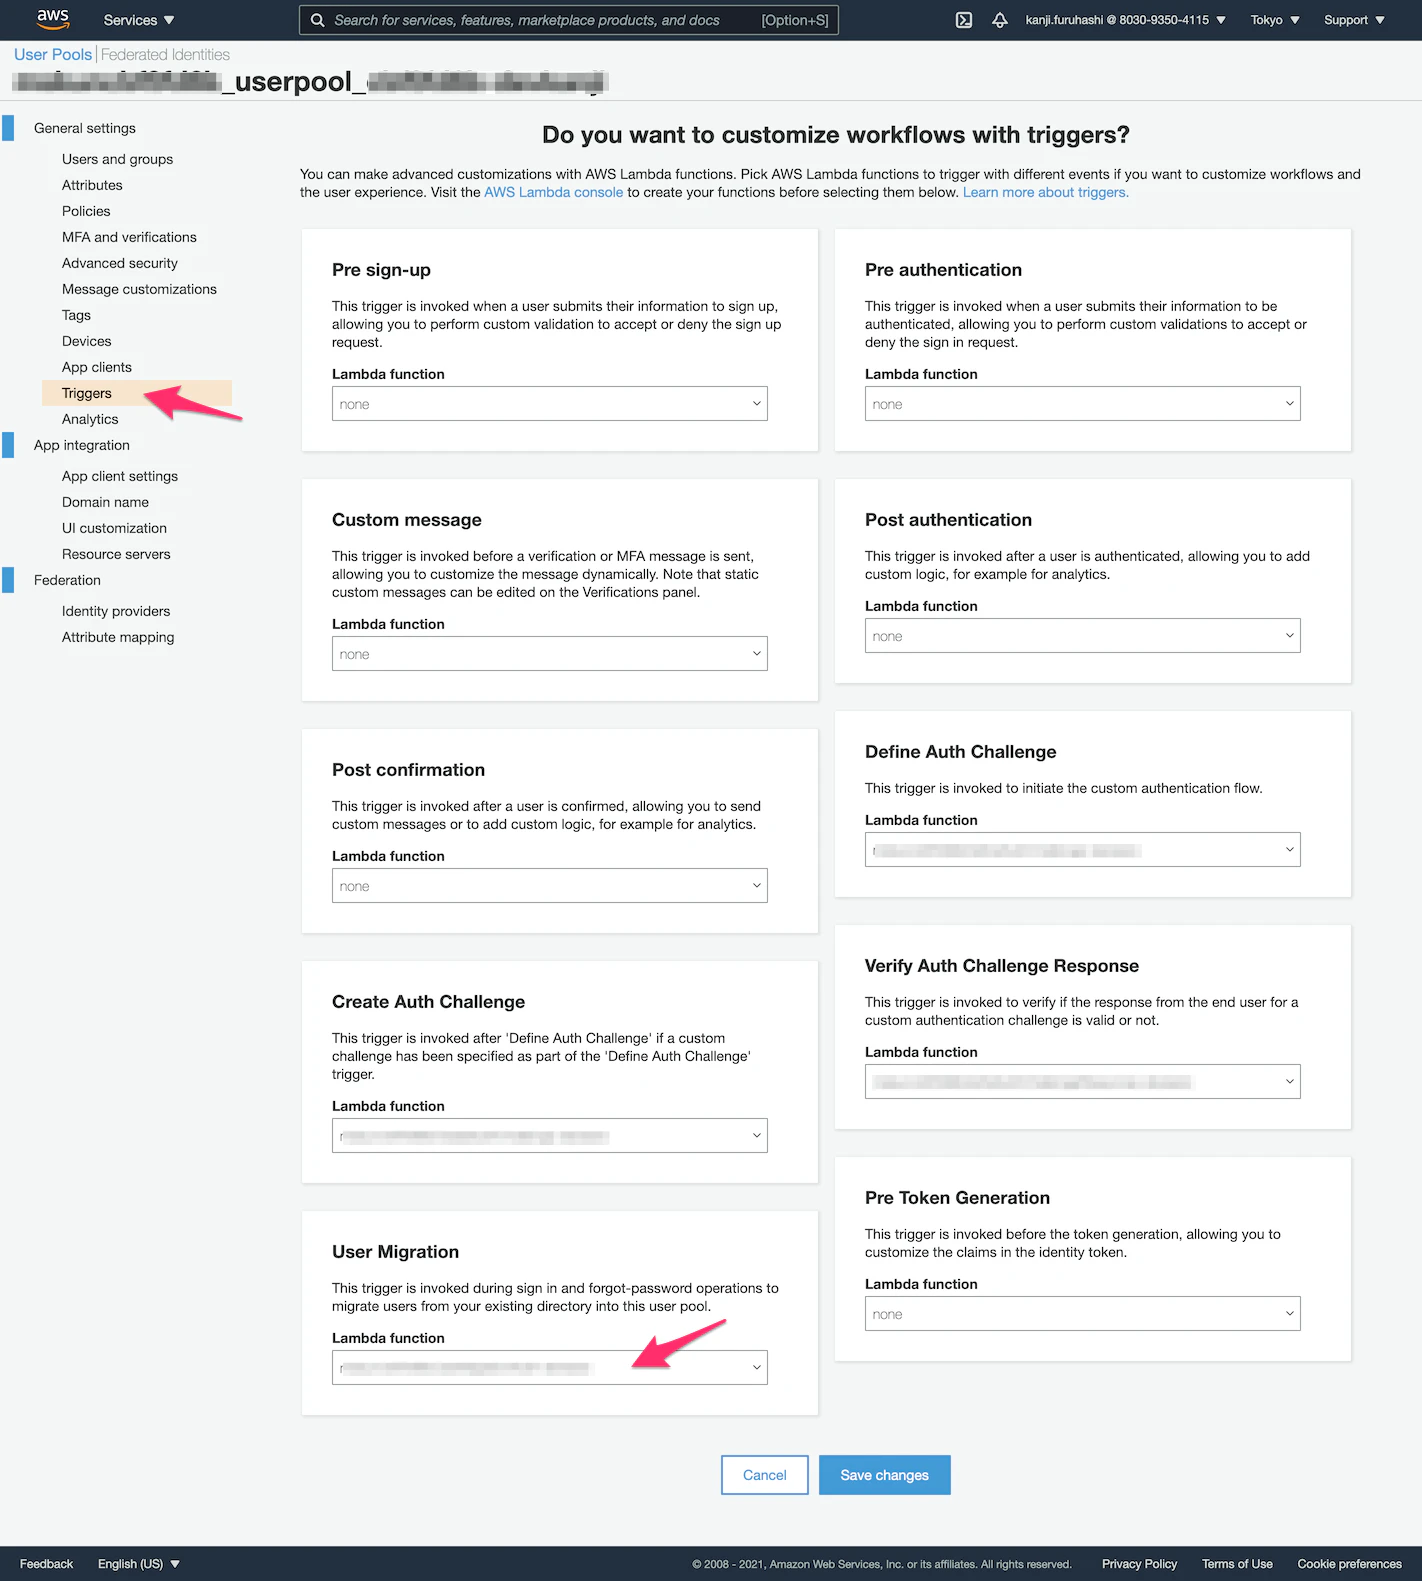Open General settings section
1422x1581 pixels.
pyautogui.click(x=85, y=128)
